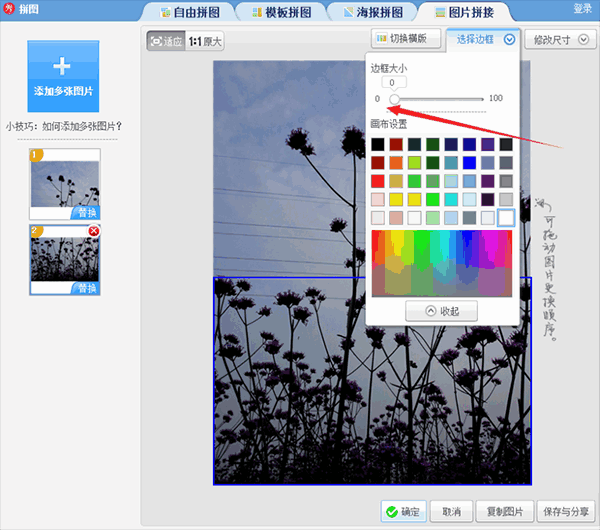The width and height of the screenshot is (600, 530).
Task: Pick the pure blue swatch
Action: 469,163
